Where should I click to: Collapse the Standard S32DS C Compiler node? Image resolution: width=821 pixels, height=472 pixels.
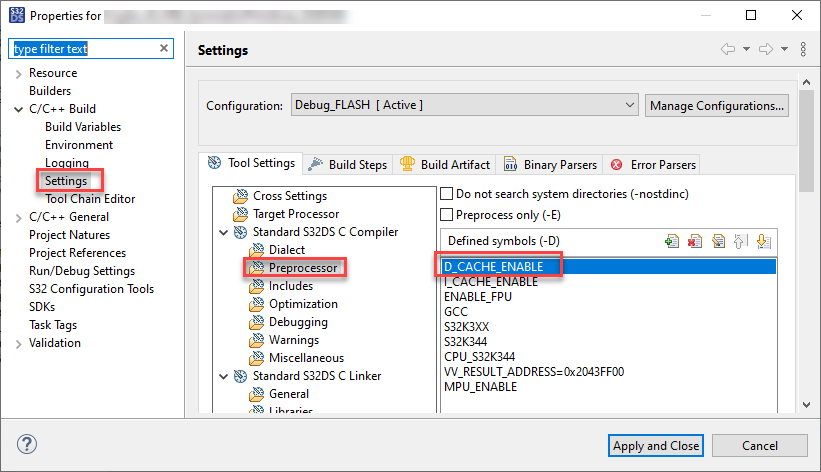(223, 232)
